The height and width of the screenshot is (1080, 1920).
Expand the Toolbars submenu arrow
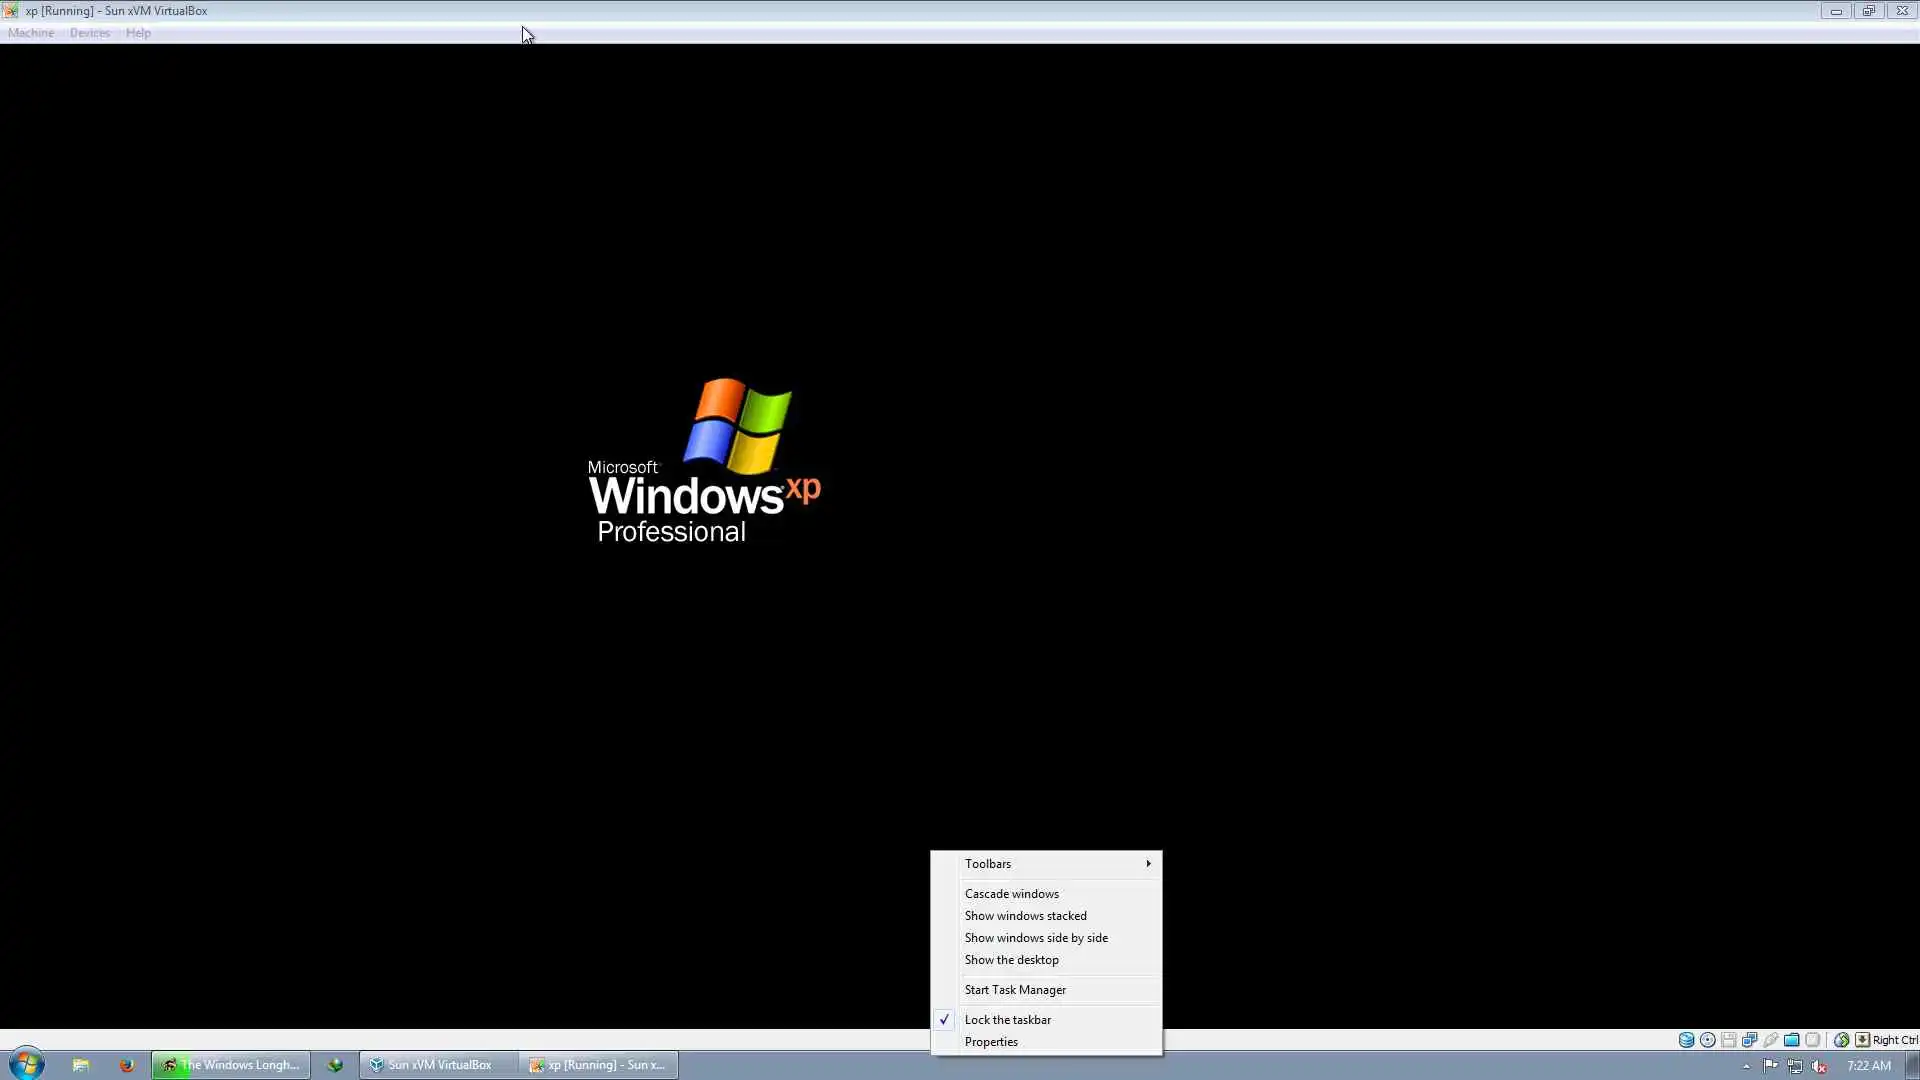(x=1148, y=864)
